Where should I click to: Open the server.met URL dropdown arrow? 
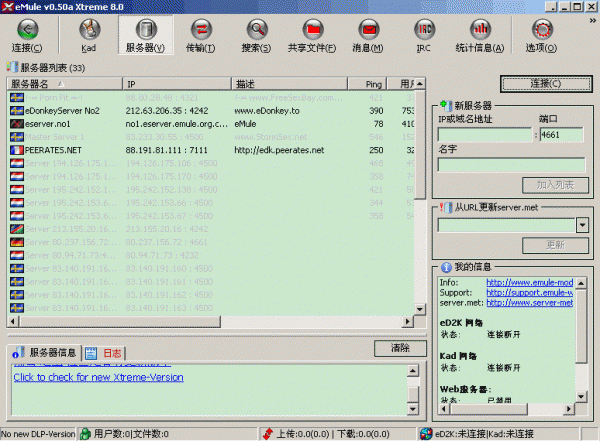pos(582,225)
